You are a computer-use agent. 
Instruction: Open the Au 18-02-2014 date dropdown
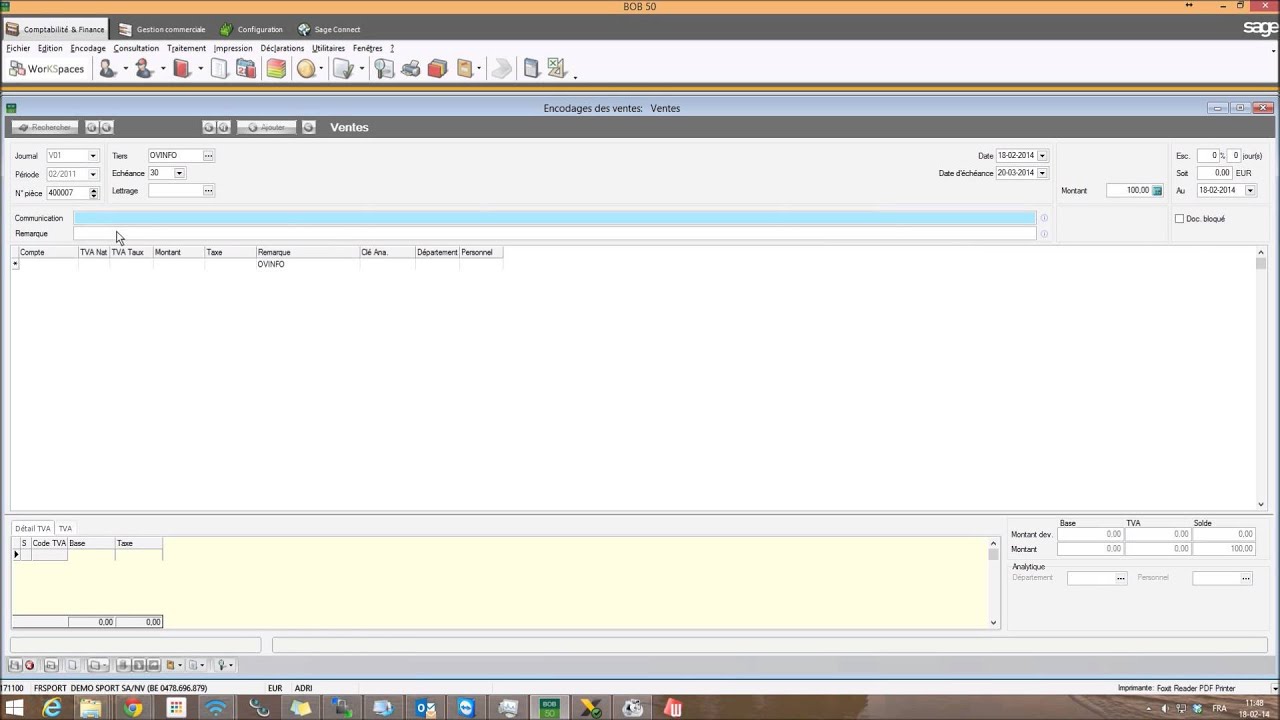pyautogui.click(x=1250, y=190)
